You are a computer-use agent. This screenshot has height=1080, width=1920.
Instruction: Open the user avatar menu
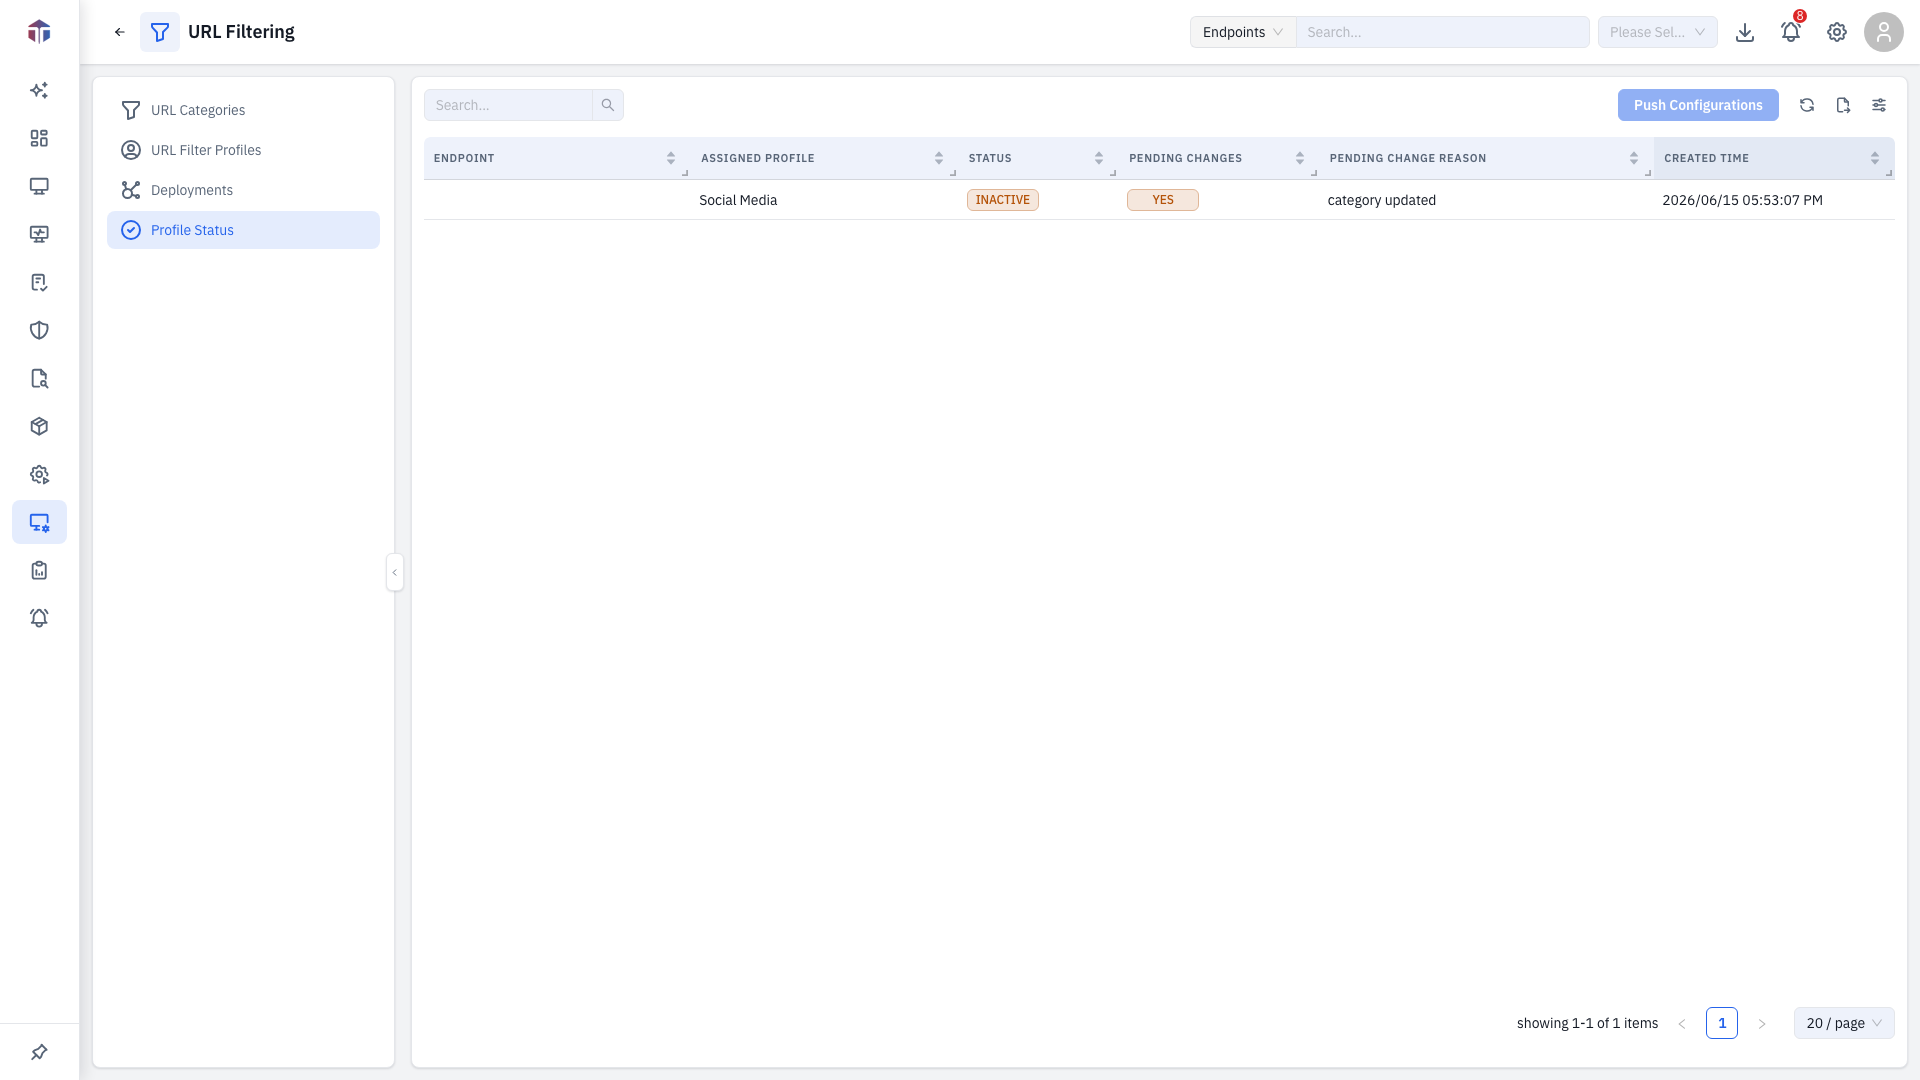point(1884,32)
